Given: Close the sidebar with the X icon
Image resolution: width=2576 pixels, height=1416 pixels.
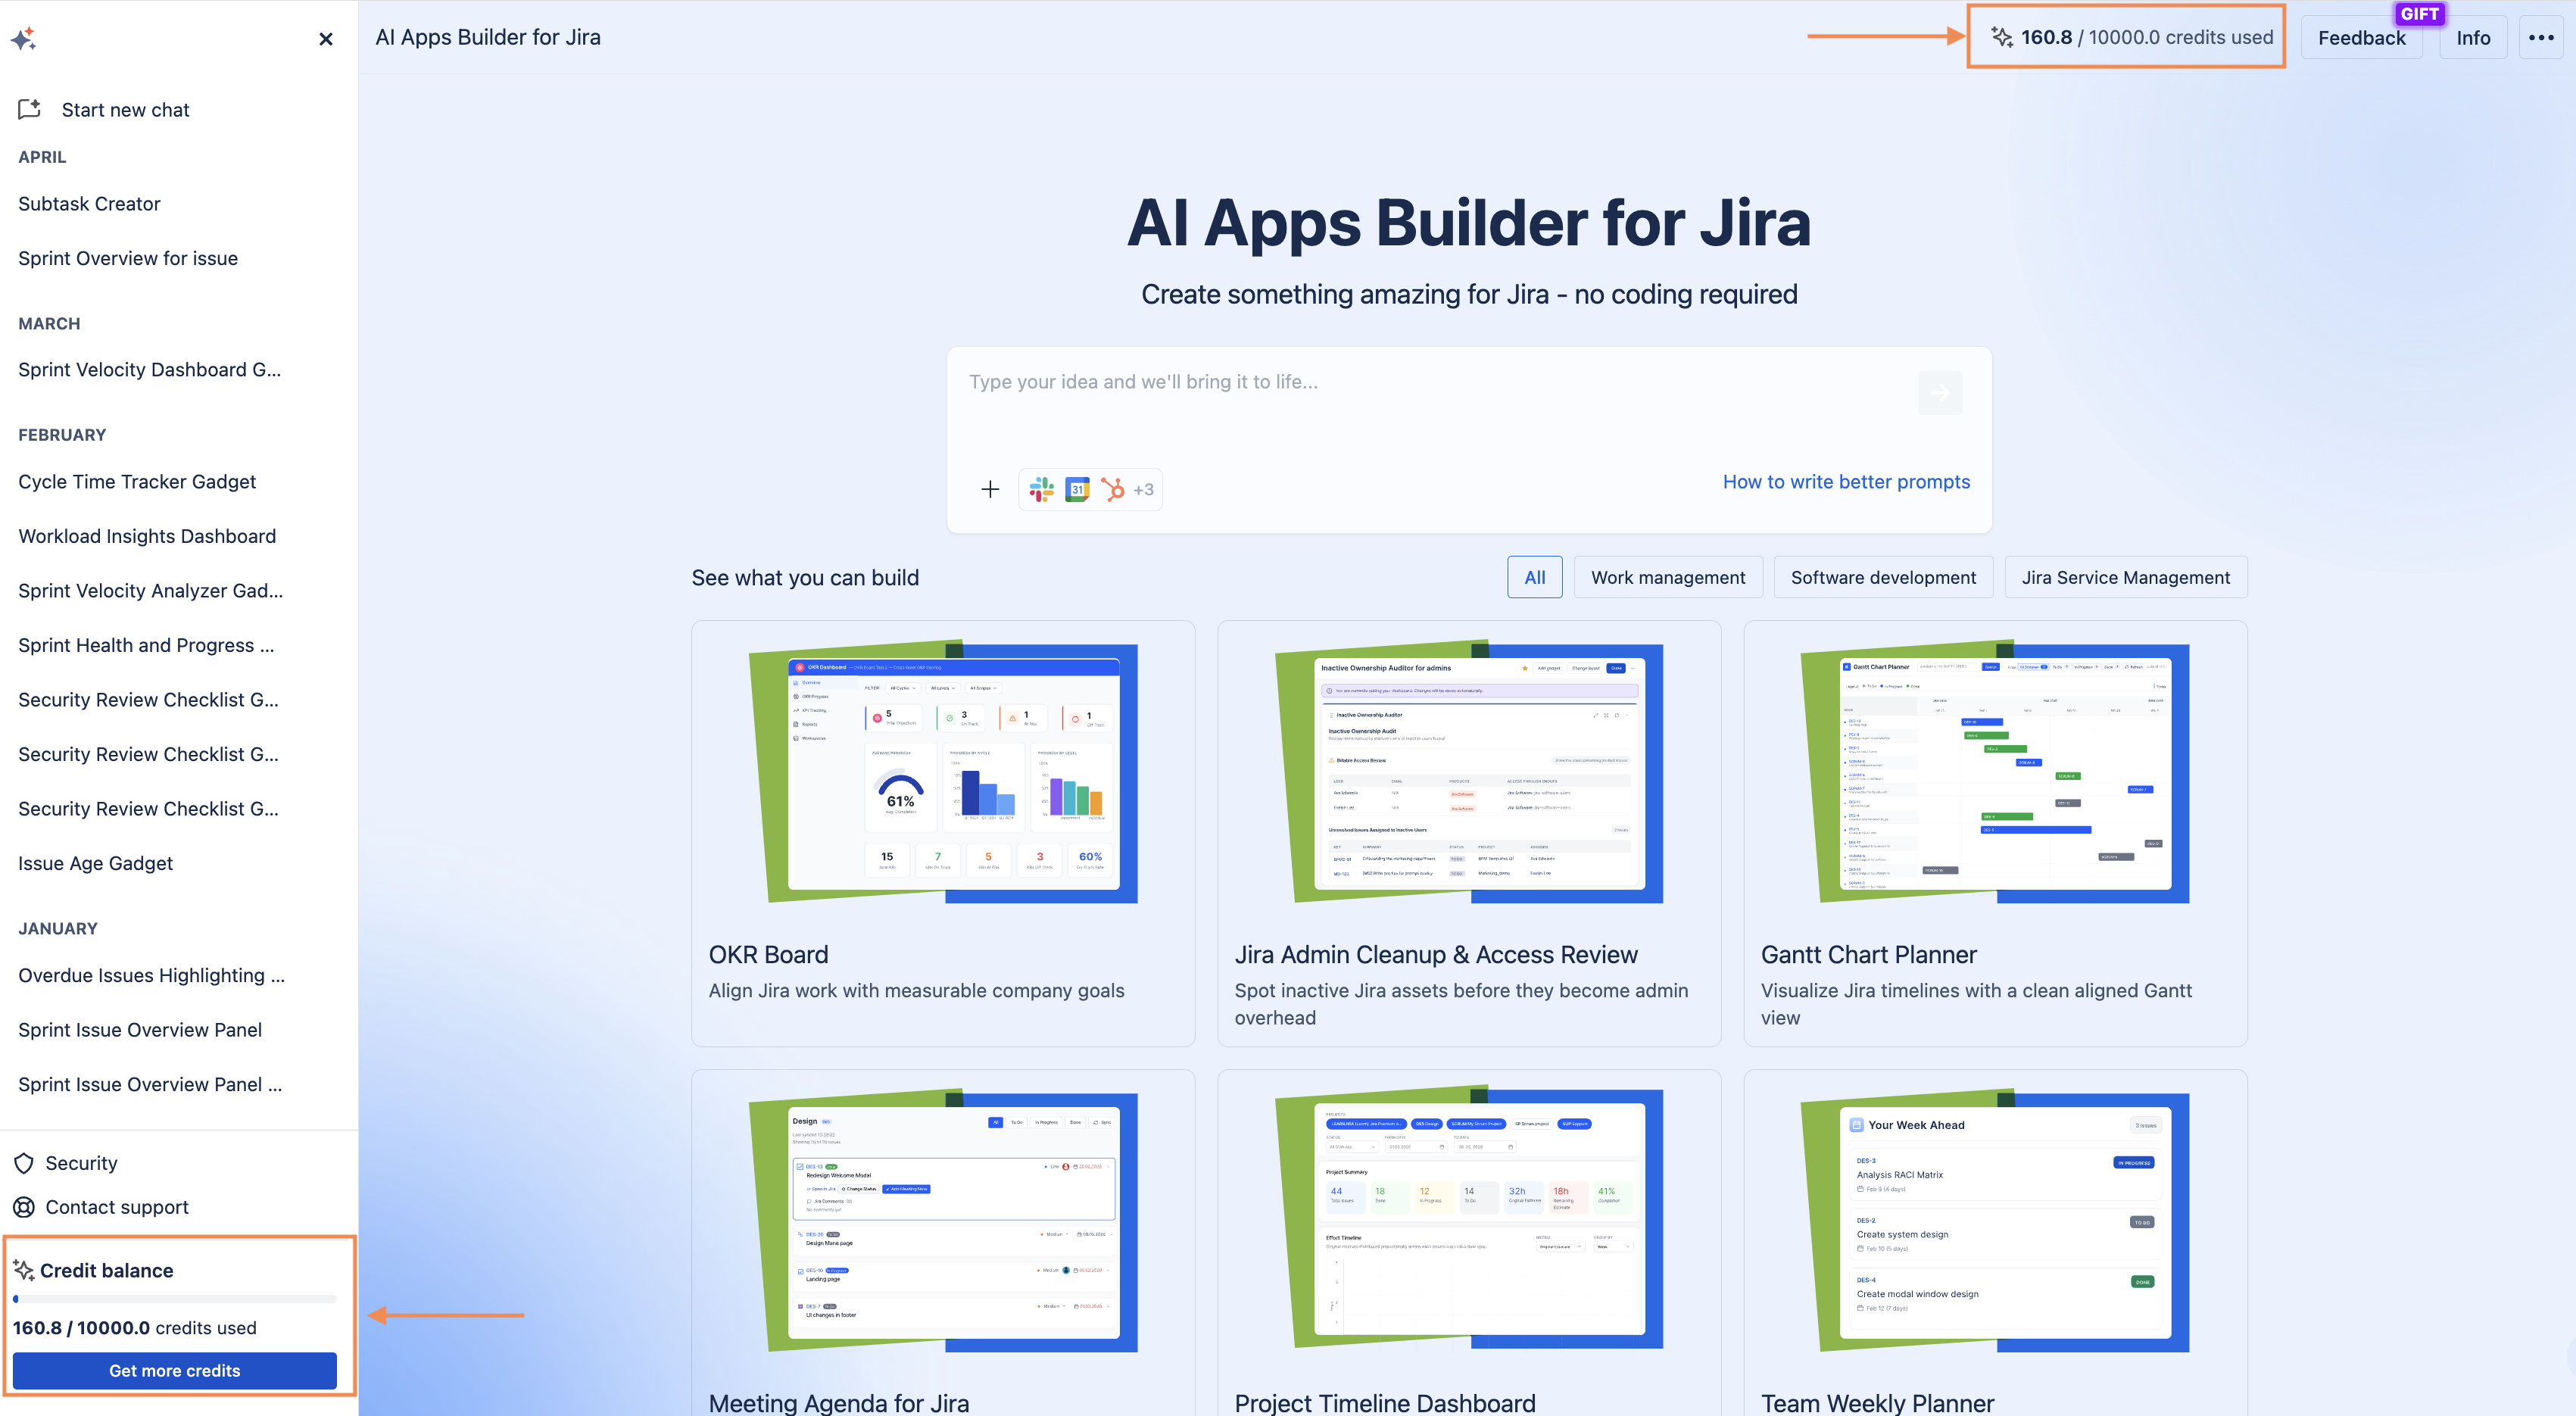Looking at the screenshot, I should tap(326, 39).
